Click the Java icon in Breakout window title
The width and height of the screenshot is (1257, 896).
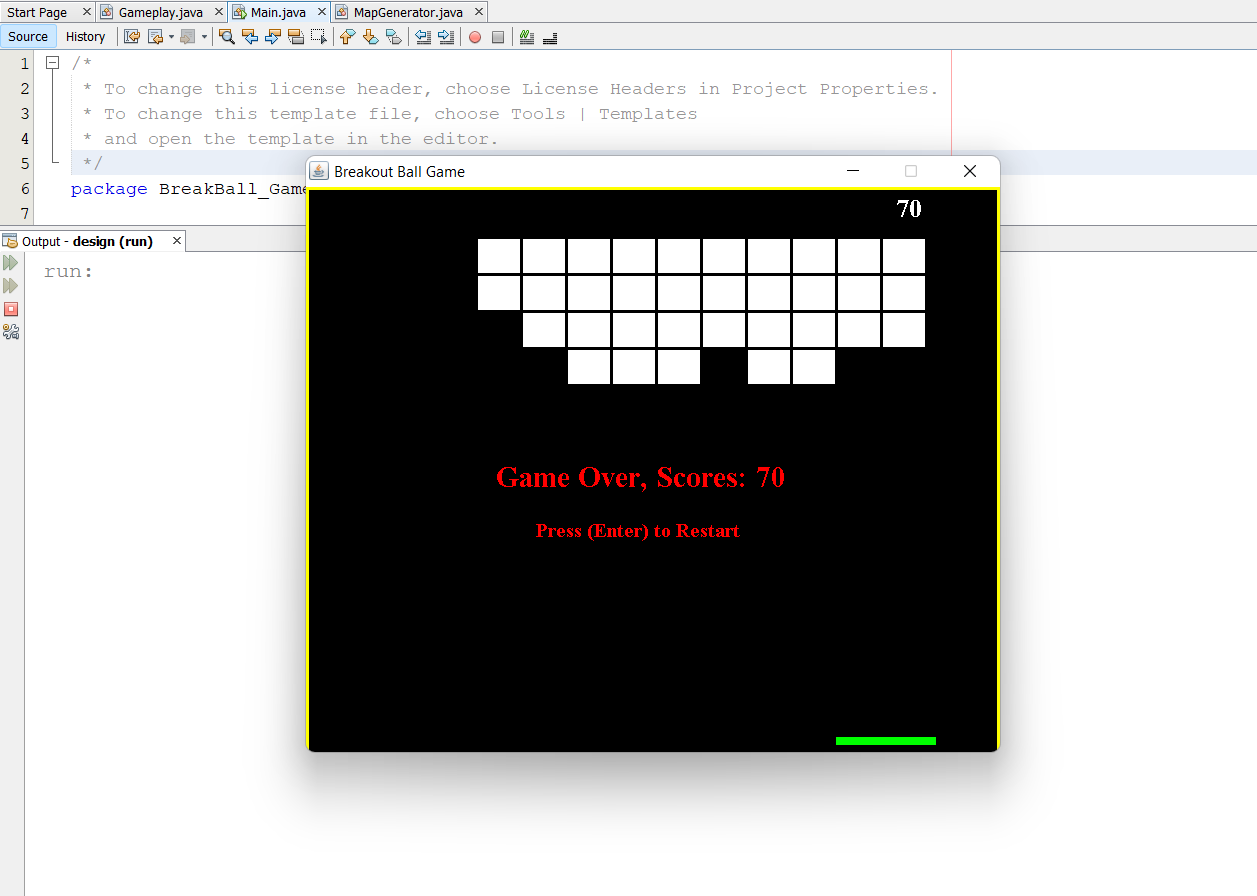pos(319,171)
